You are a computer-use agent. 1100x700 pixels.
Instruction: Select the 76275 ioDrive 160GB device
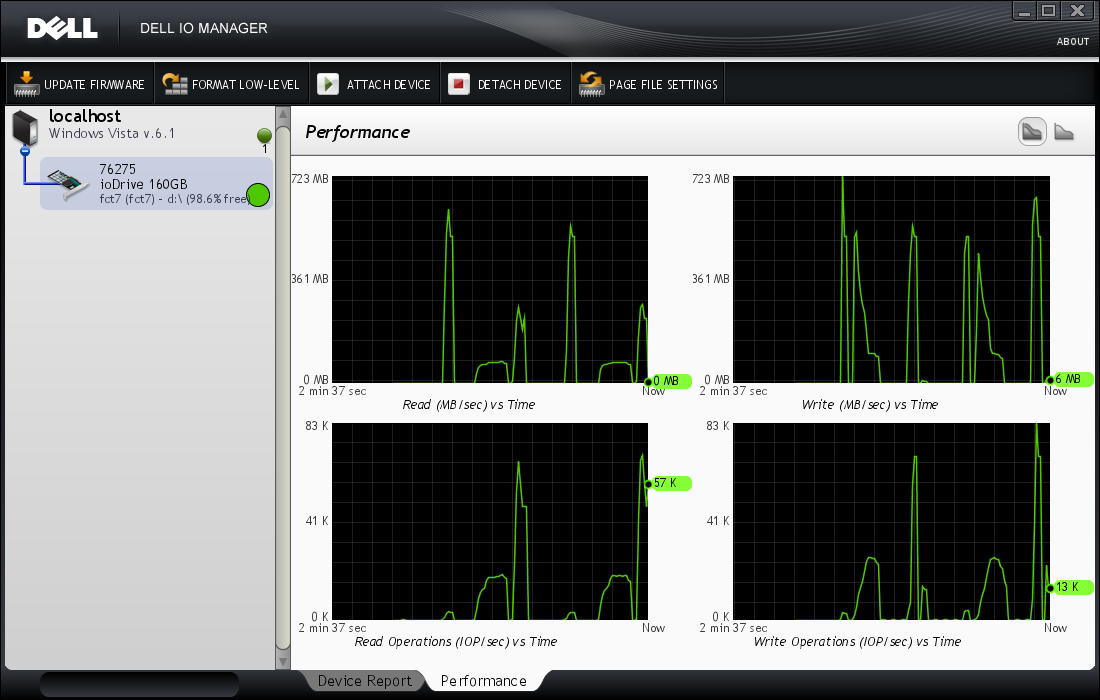156,184
